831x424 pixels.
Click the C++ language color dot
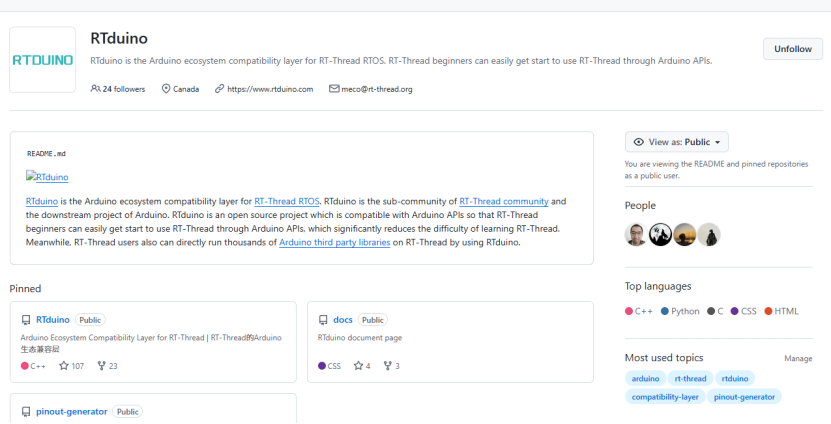click(x=629, y=311)
